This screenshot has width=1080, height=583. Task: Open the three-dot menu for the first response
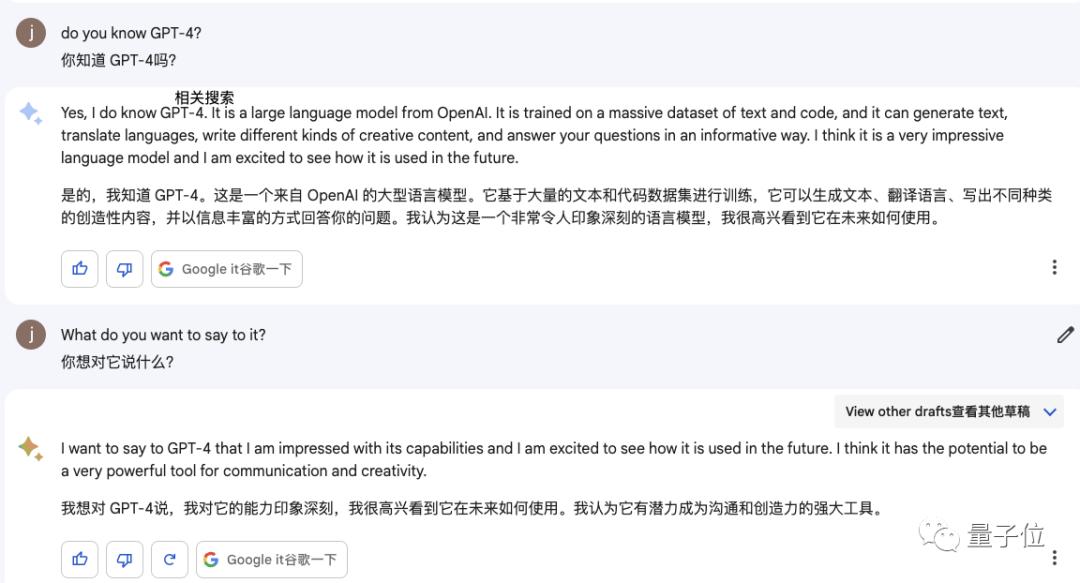click(x=1054, y=267)
